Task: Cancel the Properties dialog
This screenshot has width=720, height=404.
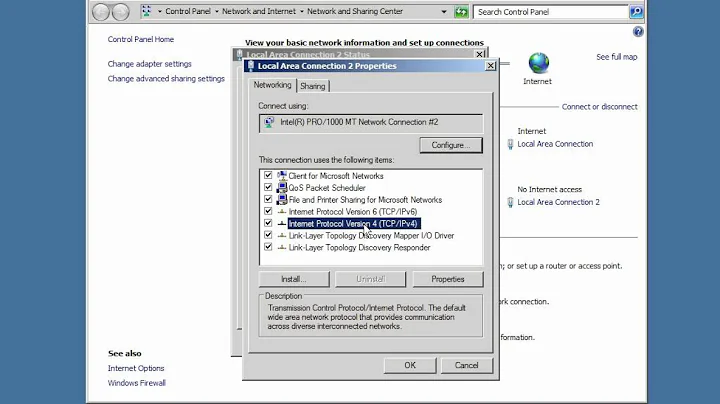Action: pos(467,365)
